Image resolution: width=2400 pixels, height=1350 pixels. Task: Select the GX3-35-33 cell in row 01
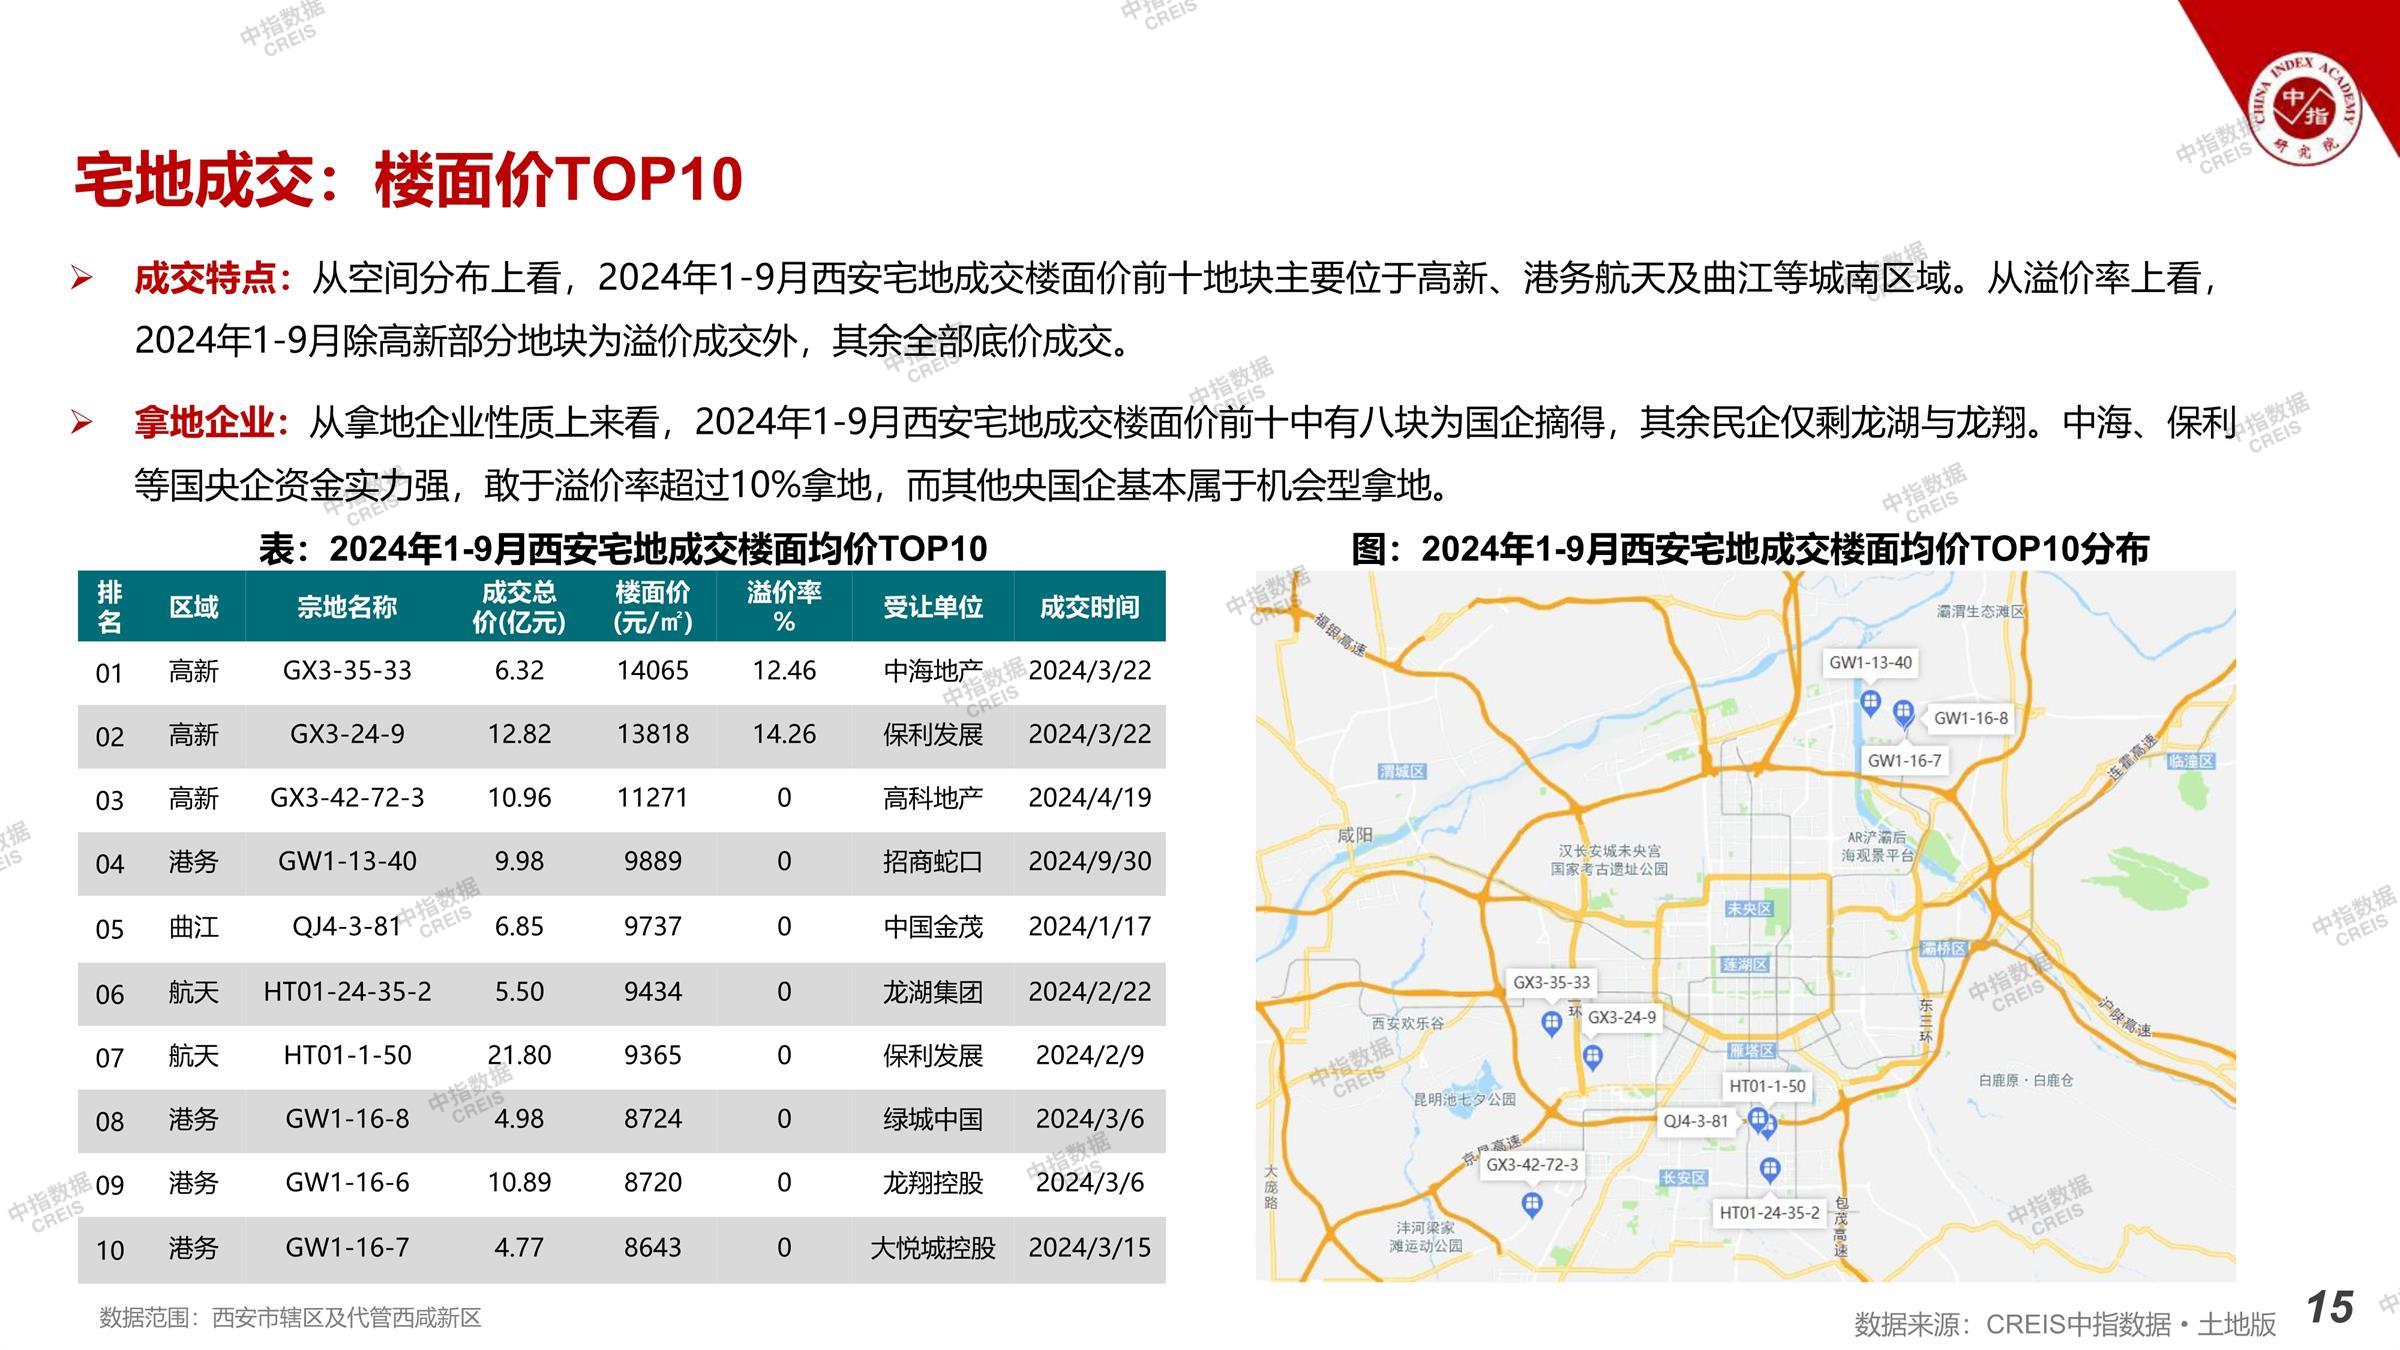coord(347,670)
